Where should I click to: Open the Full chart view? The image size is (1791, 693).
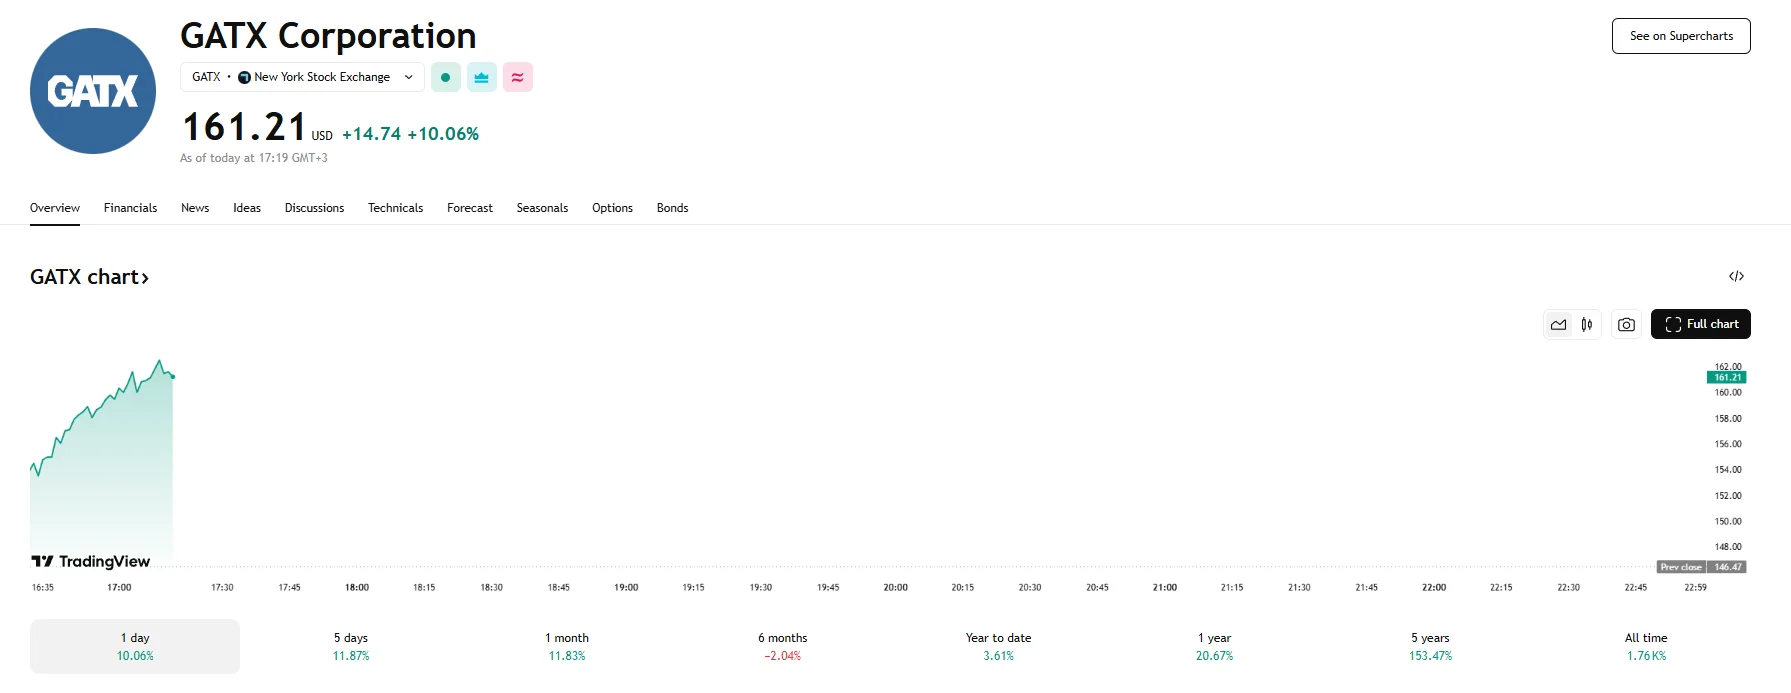(x=1701, y=324)
